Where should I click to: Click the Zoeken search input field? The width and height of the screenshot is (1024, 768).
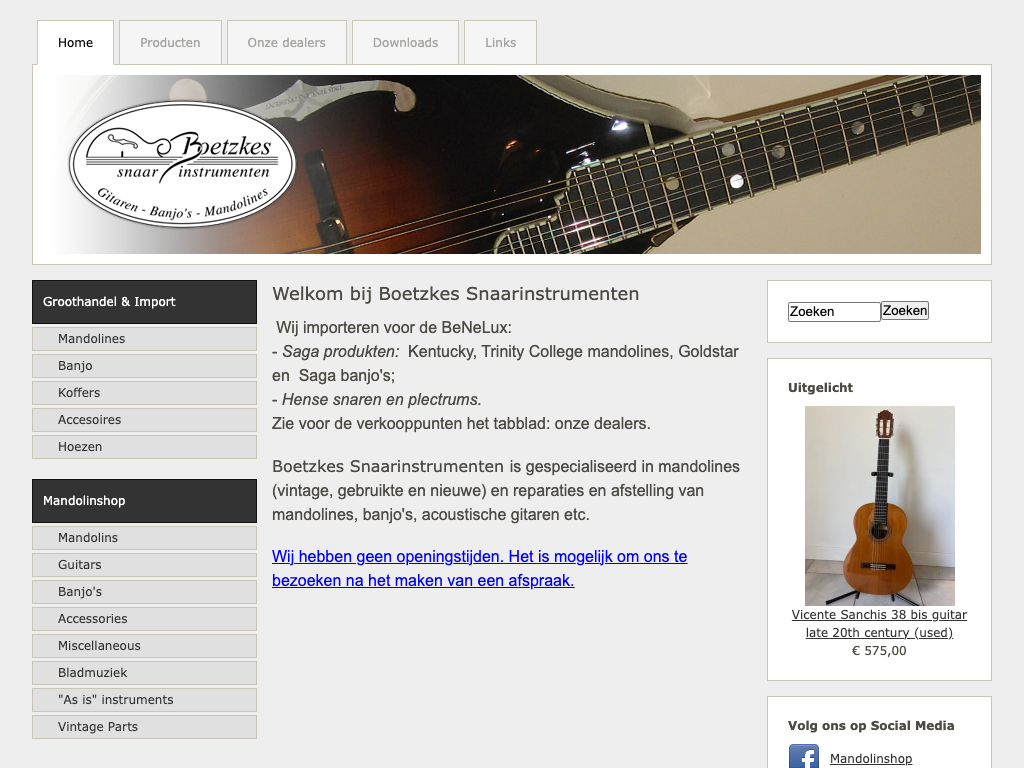point(834,312)
